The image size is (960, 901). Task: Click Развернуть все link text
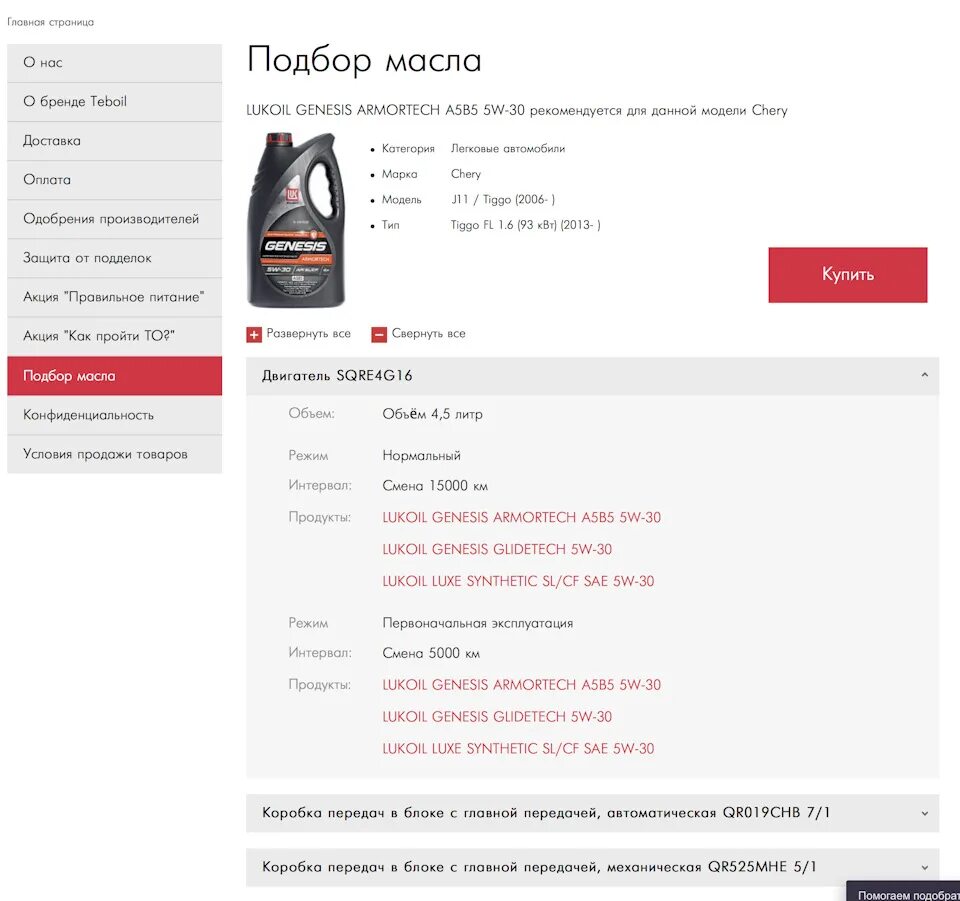[309, 334]
